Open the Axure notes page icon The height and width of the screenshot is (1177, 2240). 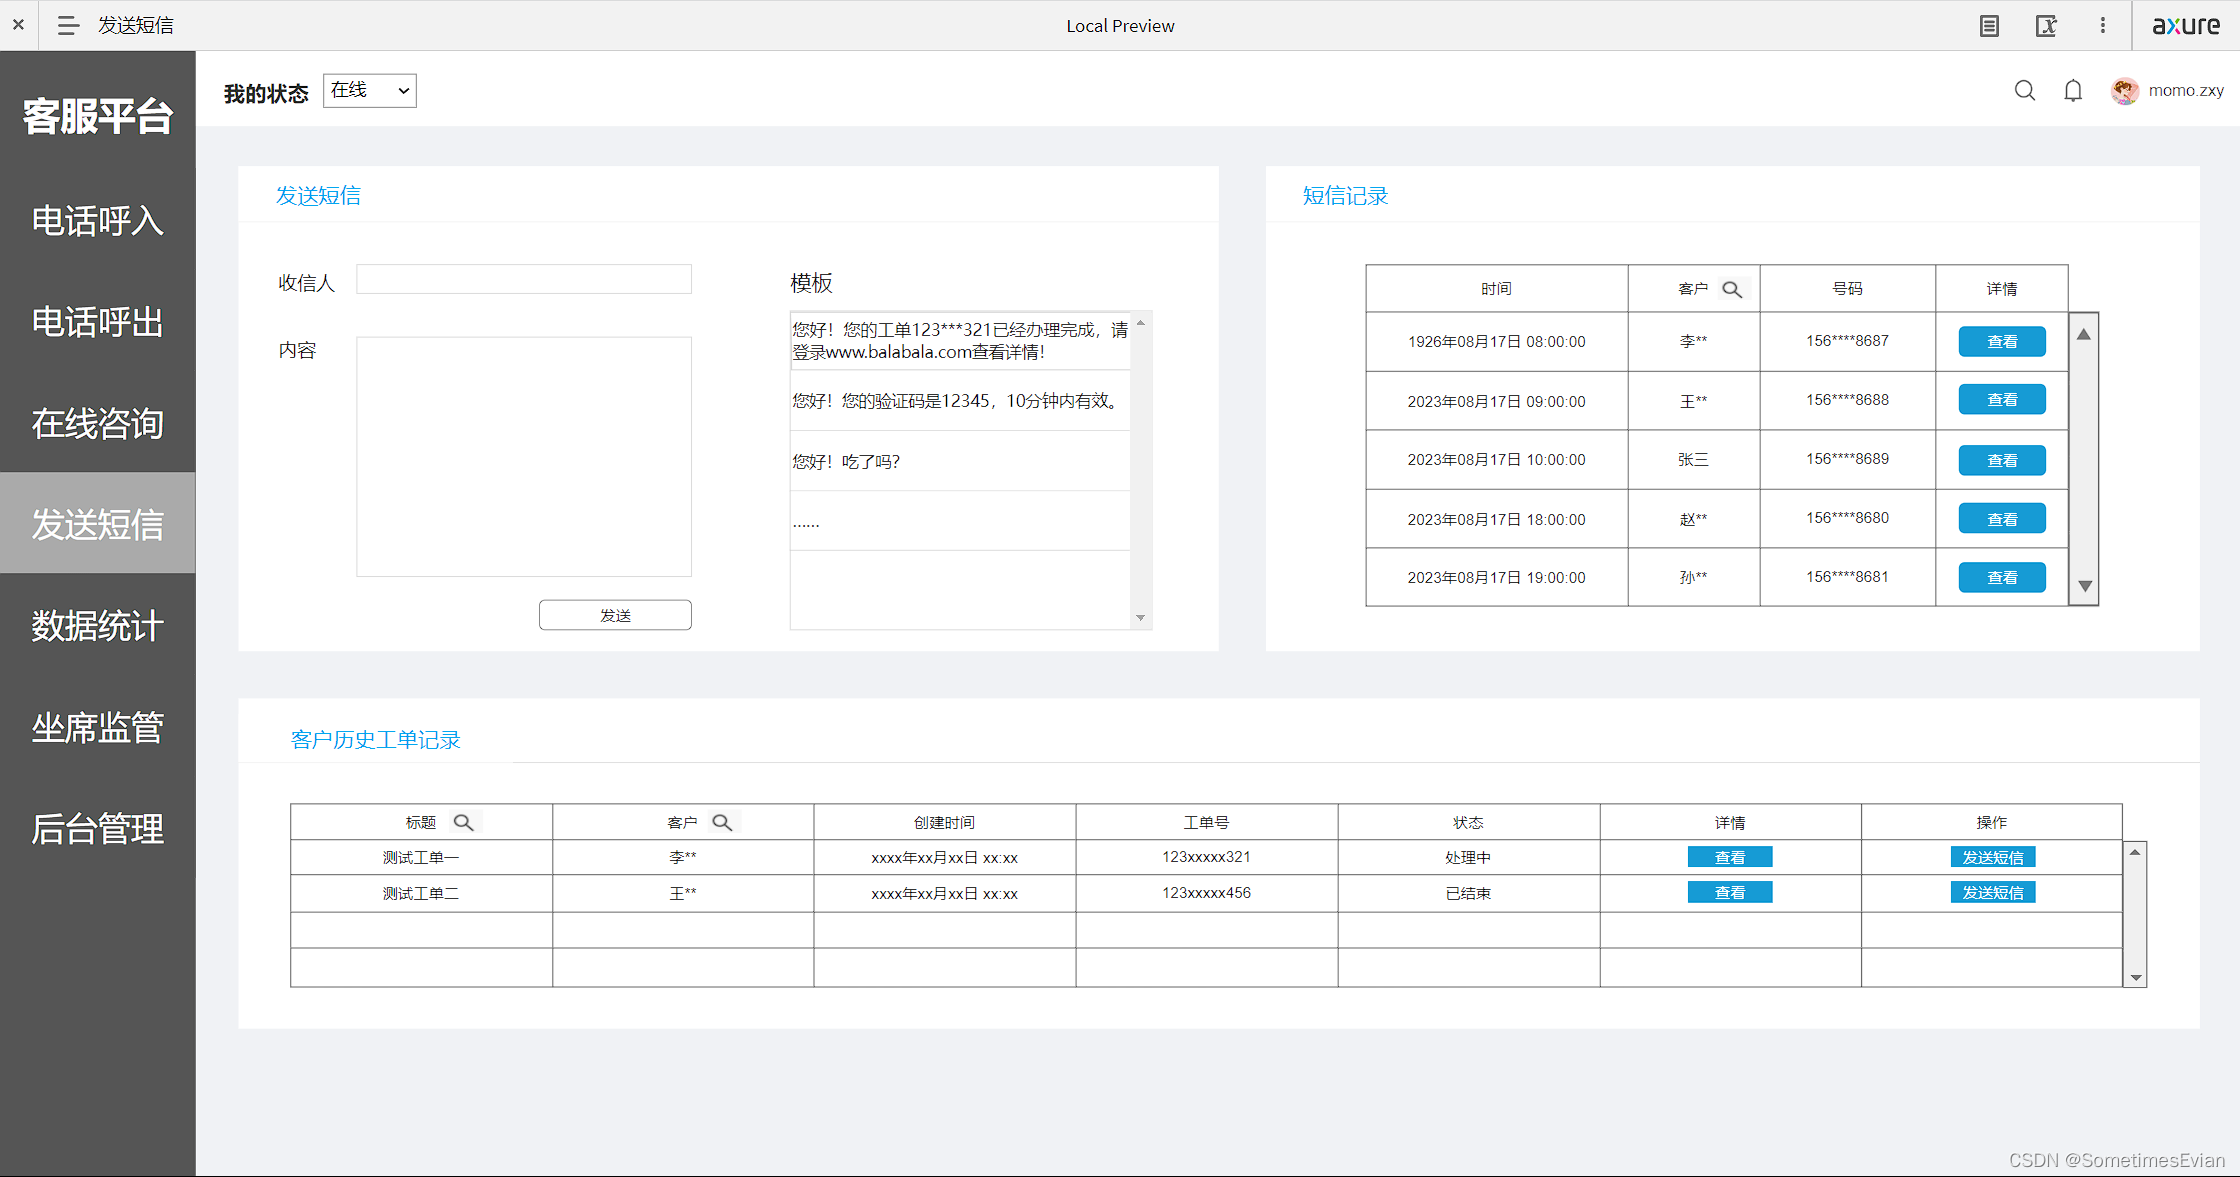[x=1989, y=26]
